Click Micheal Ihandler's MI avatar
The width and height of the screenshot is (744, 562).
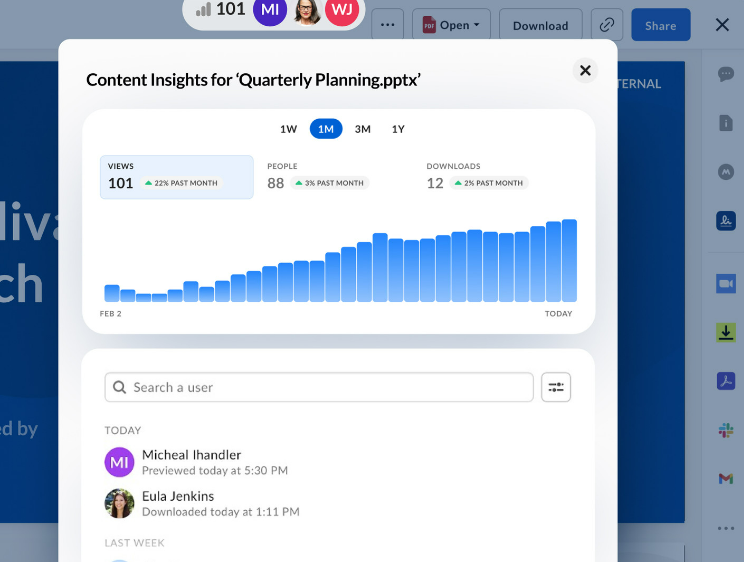pyautogui.click(x=119, y=462)
